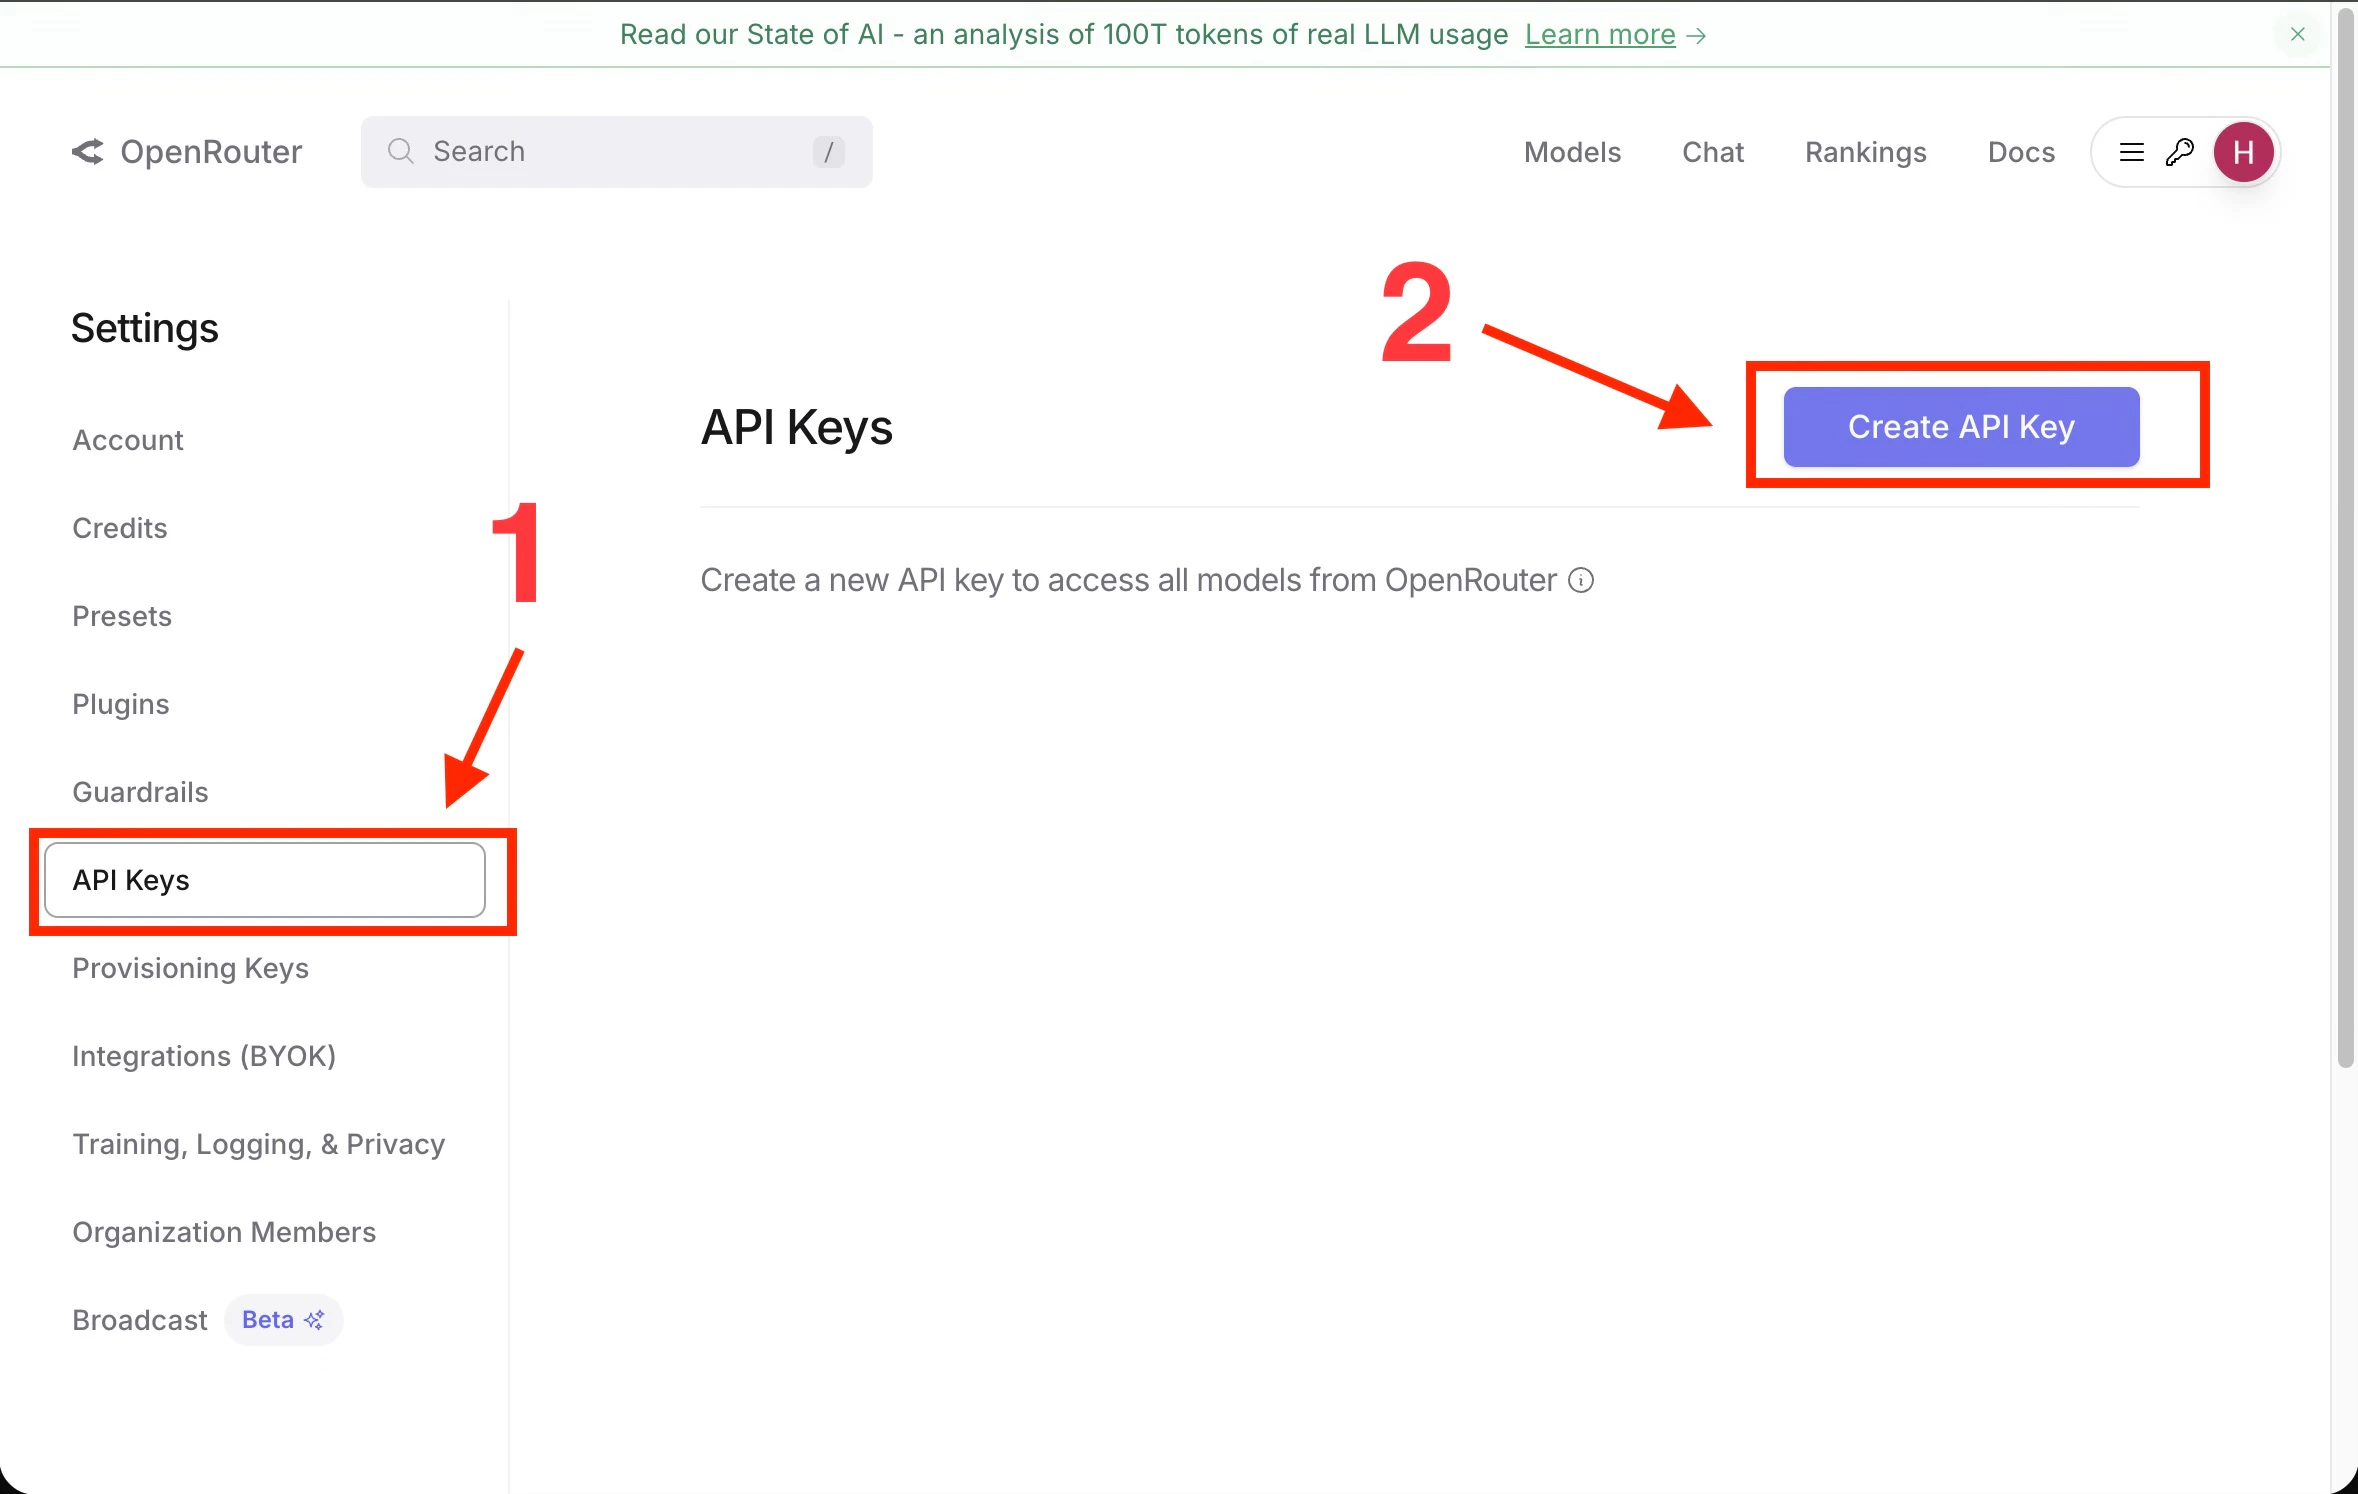
Task: Select Provisioning Keys in the sidebar
Action: click(190, 968)
